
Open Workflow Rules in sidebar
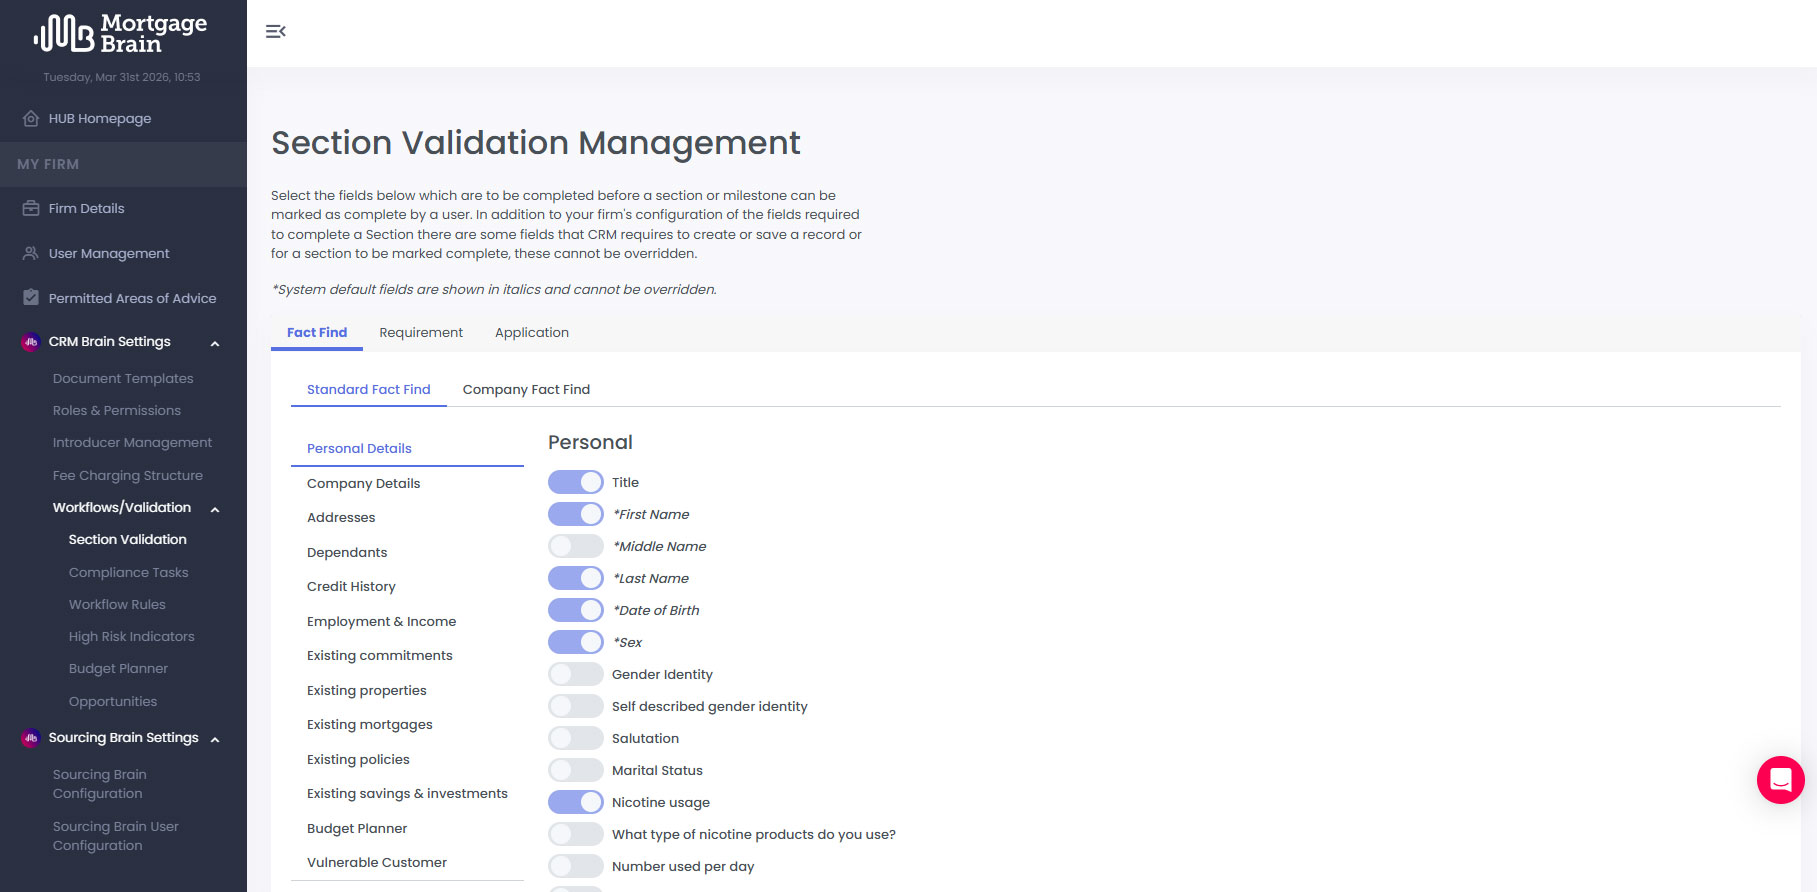coord(117,605)
